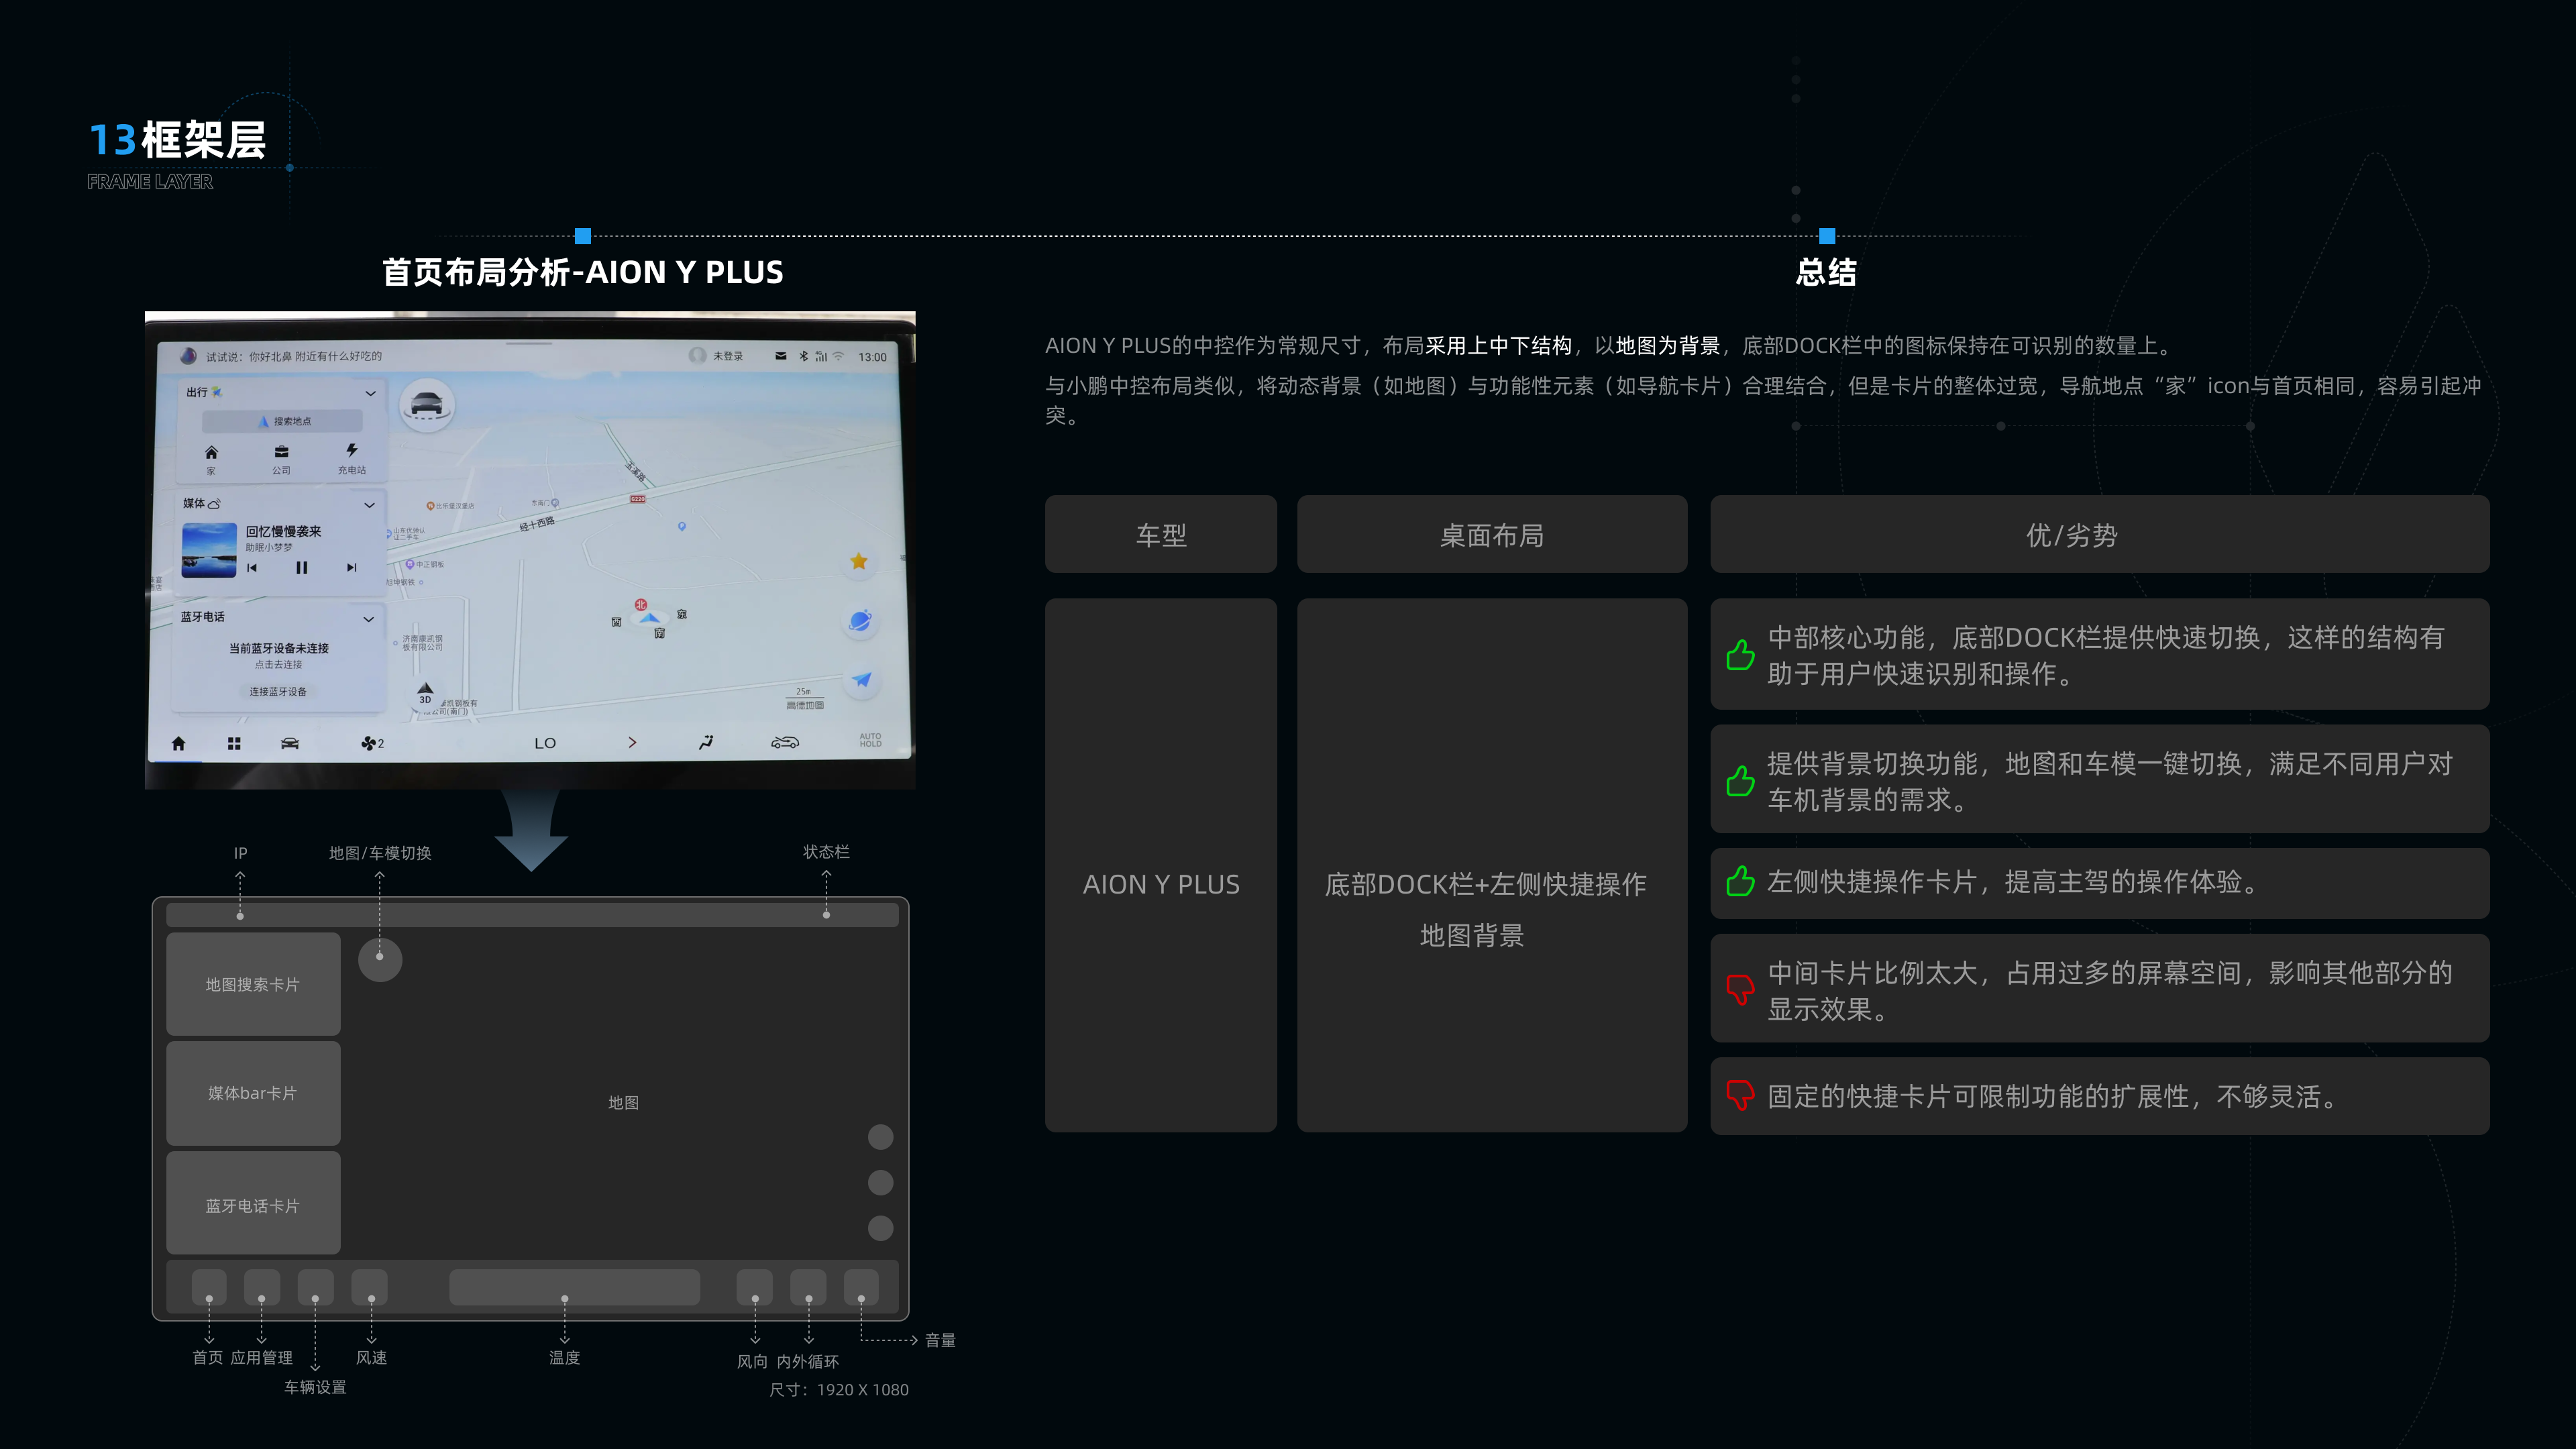Tap the album art thumbnail in media card
2576x1449 pixels.
[x=209, y=551]
